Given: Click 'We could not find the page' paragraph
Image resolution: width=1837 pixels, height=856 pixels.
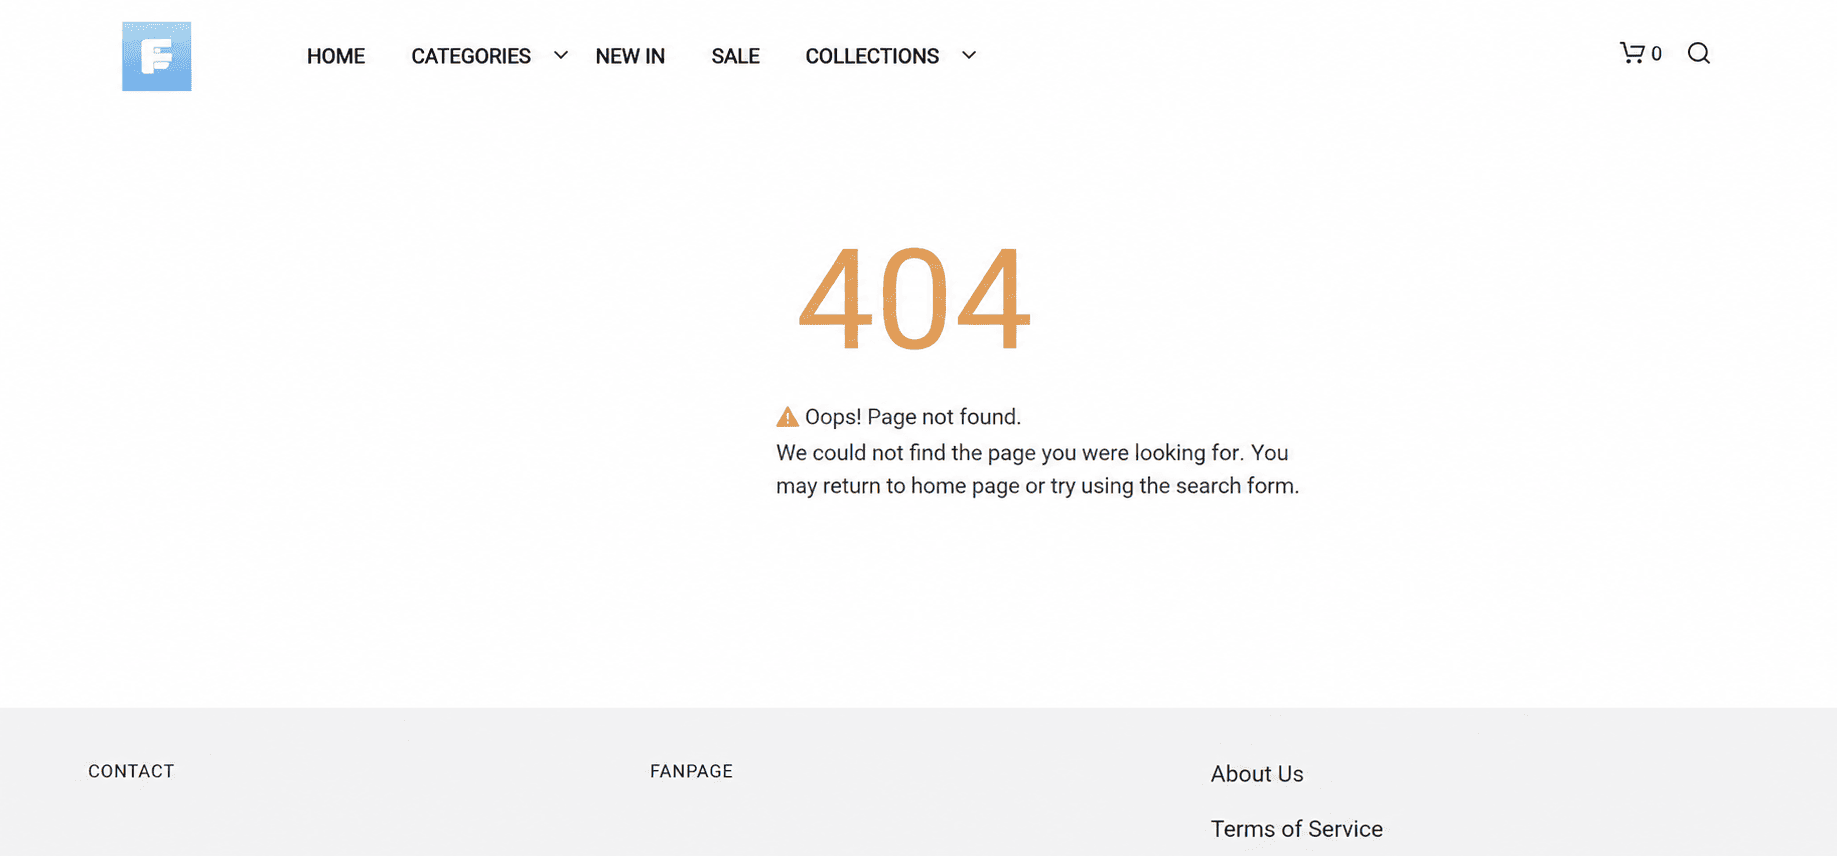Looking at the screenshot, I should (1038, 469).
